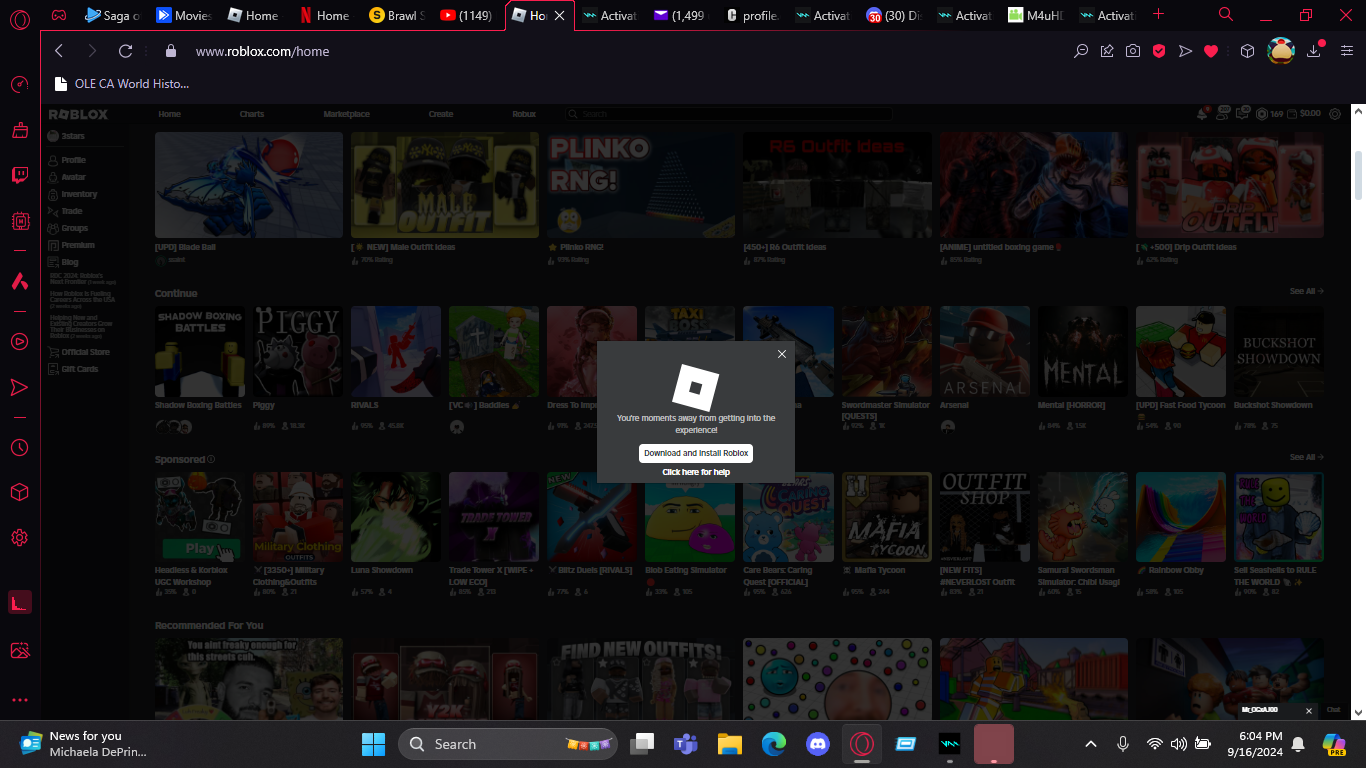Take a snapshot with camera icon
This screenshot has width=1366, height=768.
point(1133,51)
